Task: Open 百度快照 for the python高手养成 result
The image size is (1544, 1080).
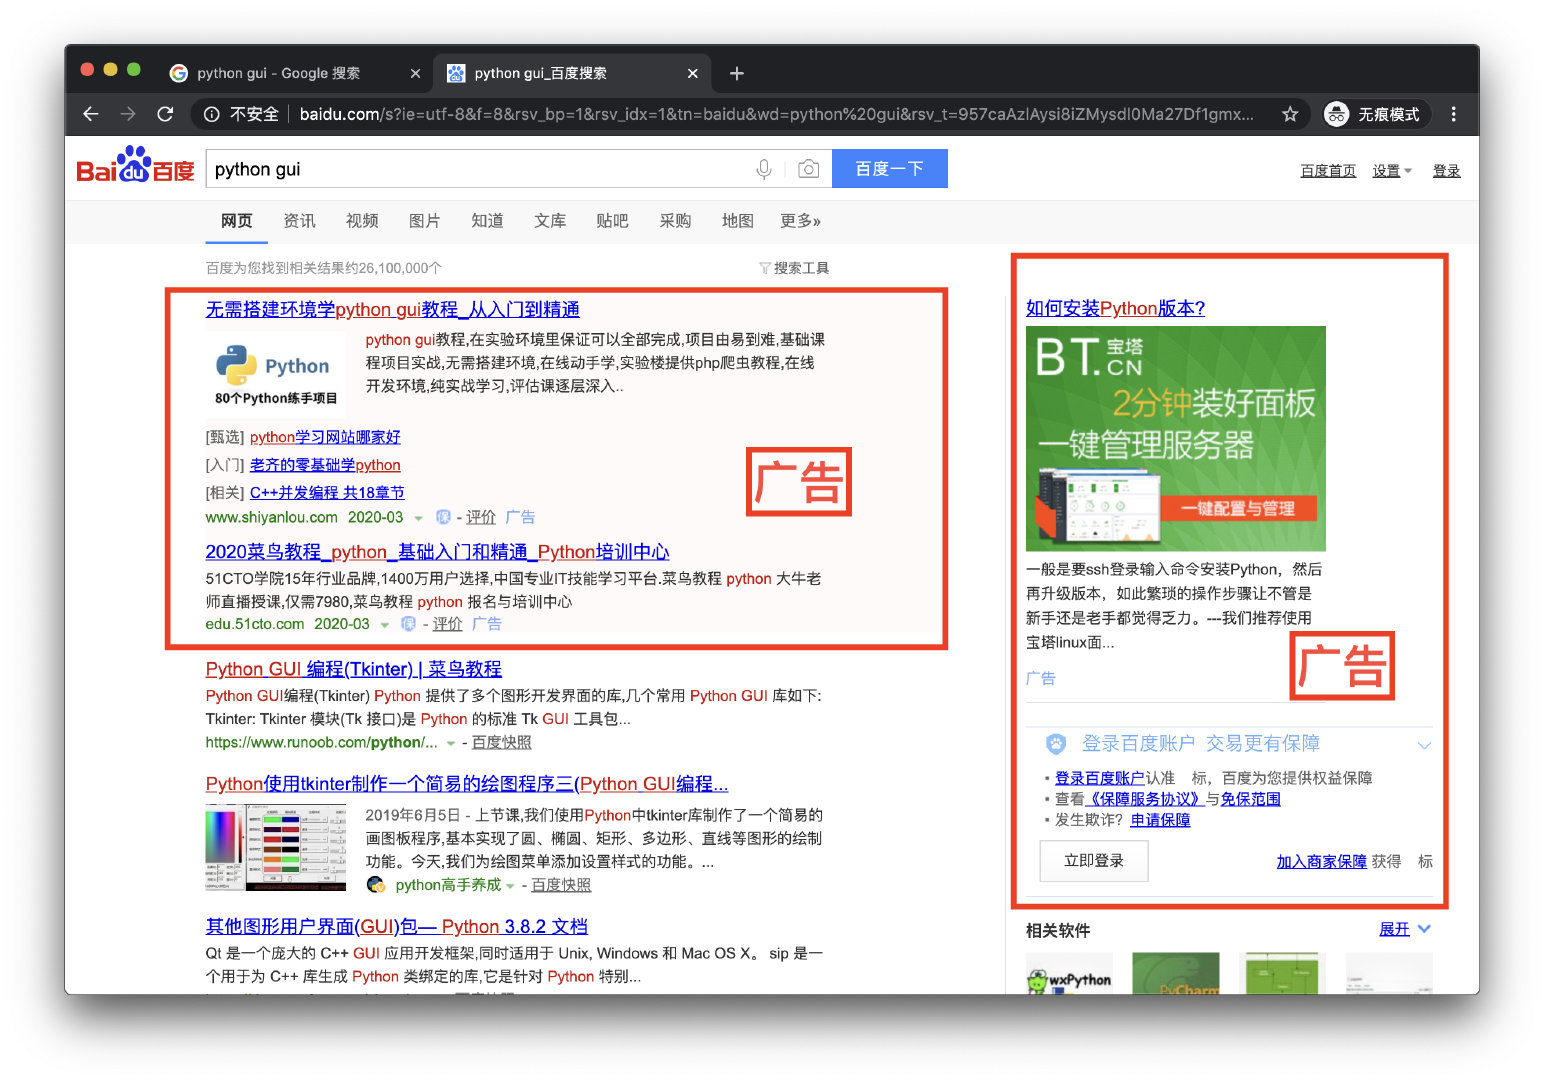Action: 561,885
